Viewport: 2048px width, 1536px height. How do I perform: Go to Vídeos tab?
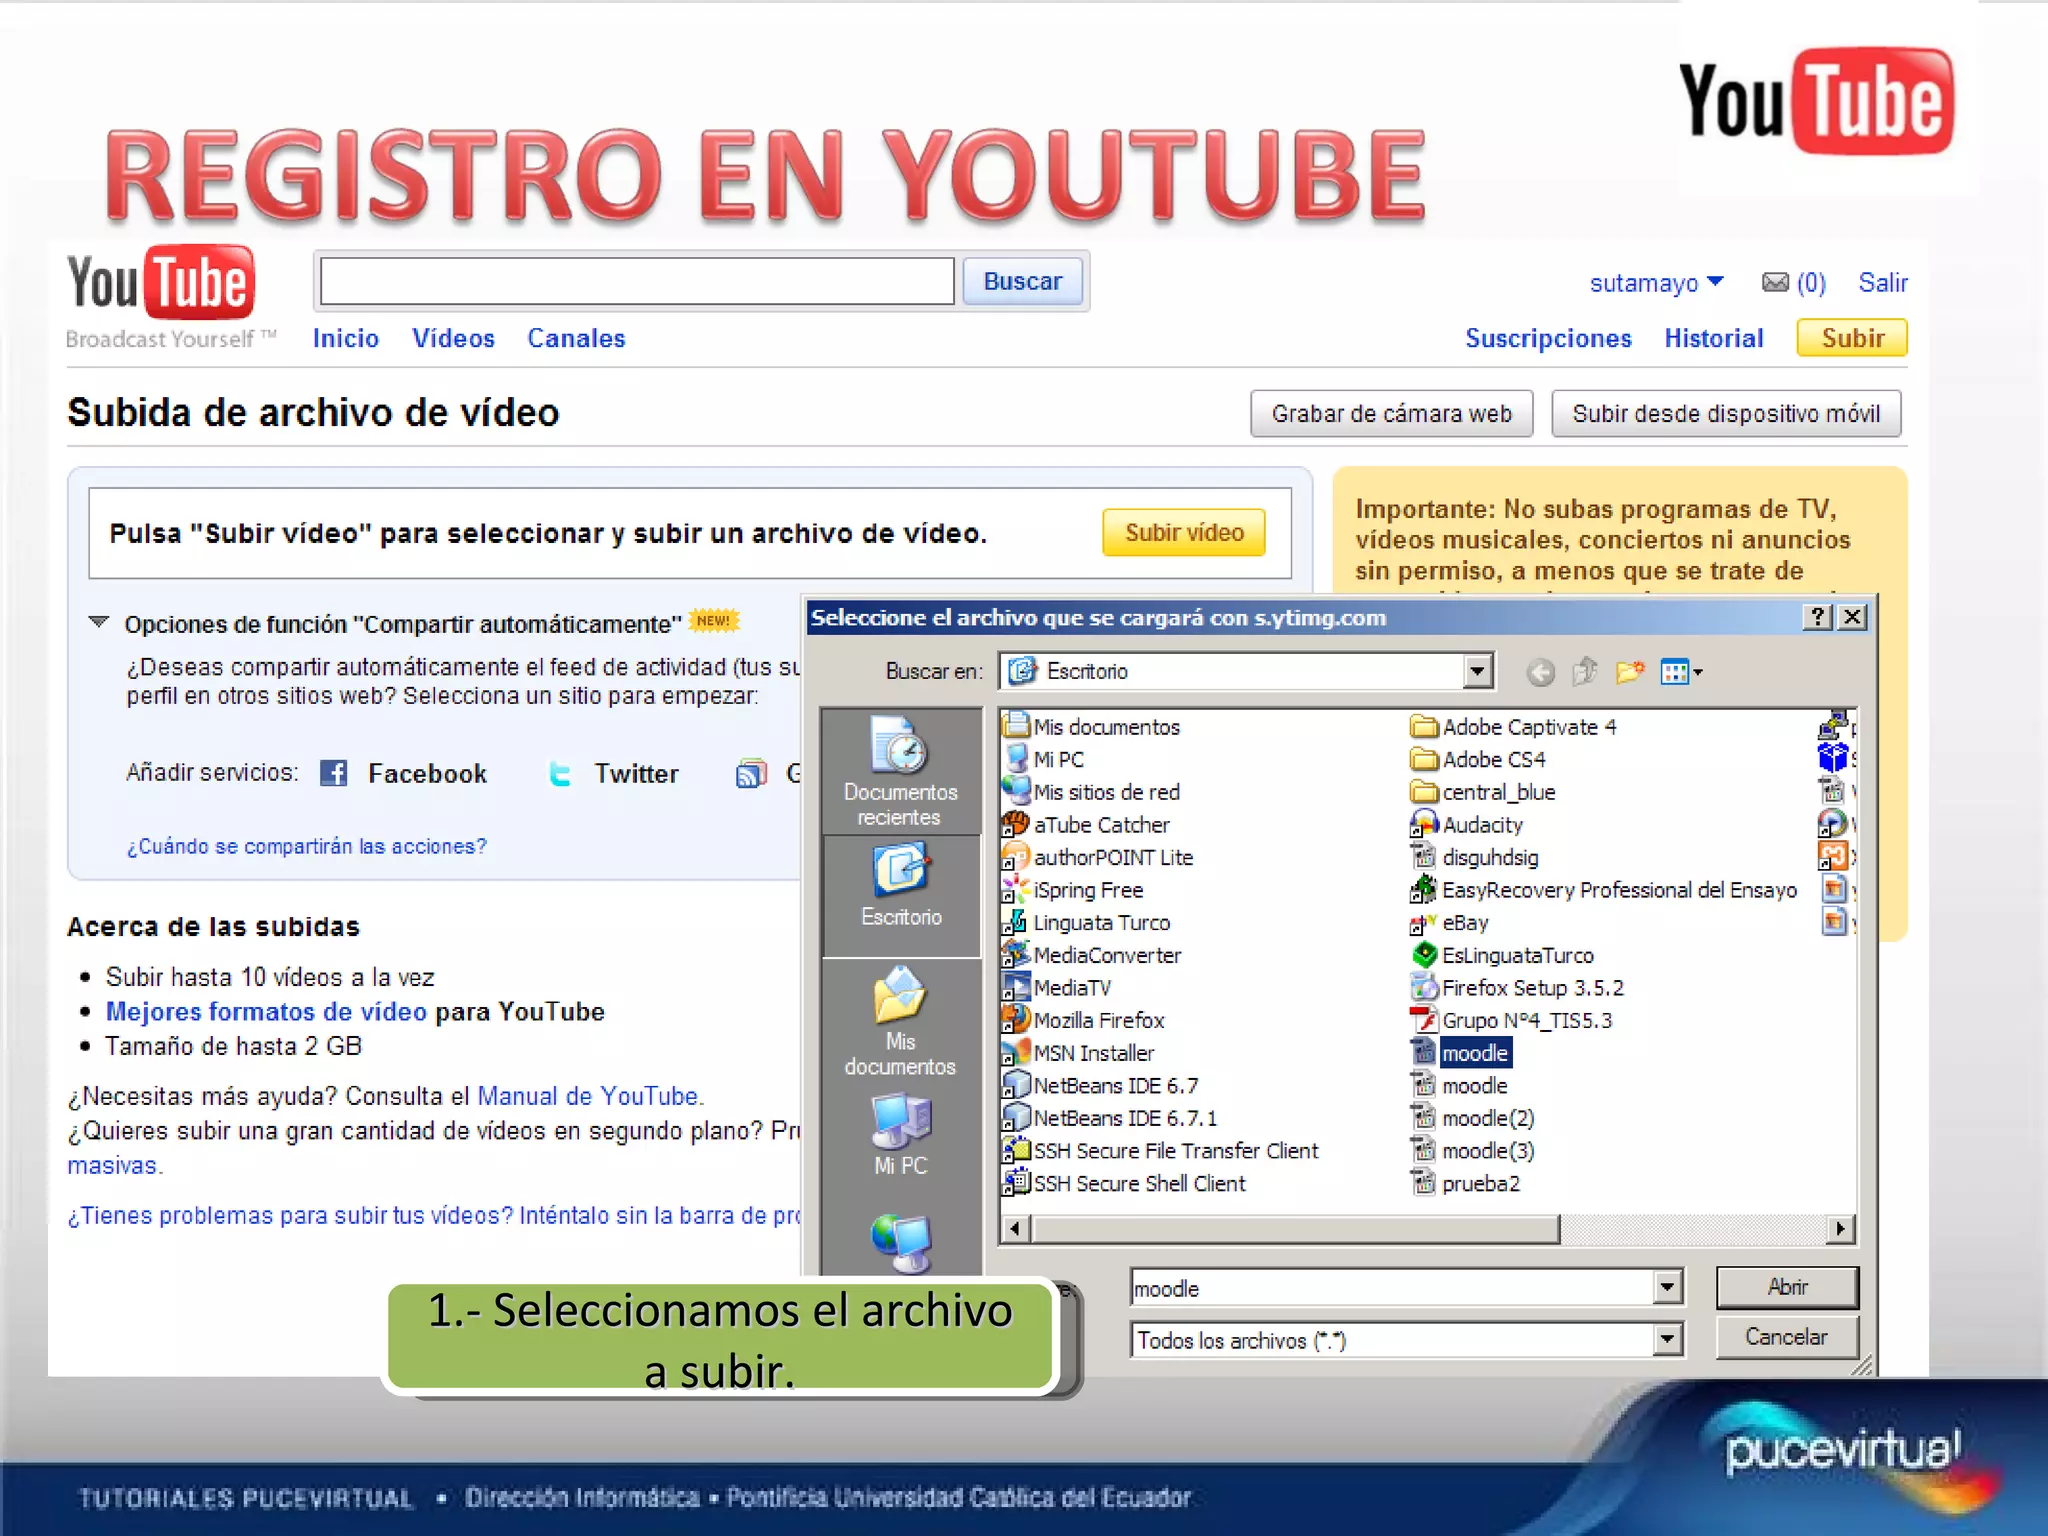tap(453, 339)
